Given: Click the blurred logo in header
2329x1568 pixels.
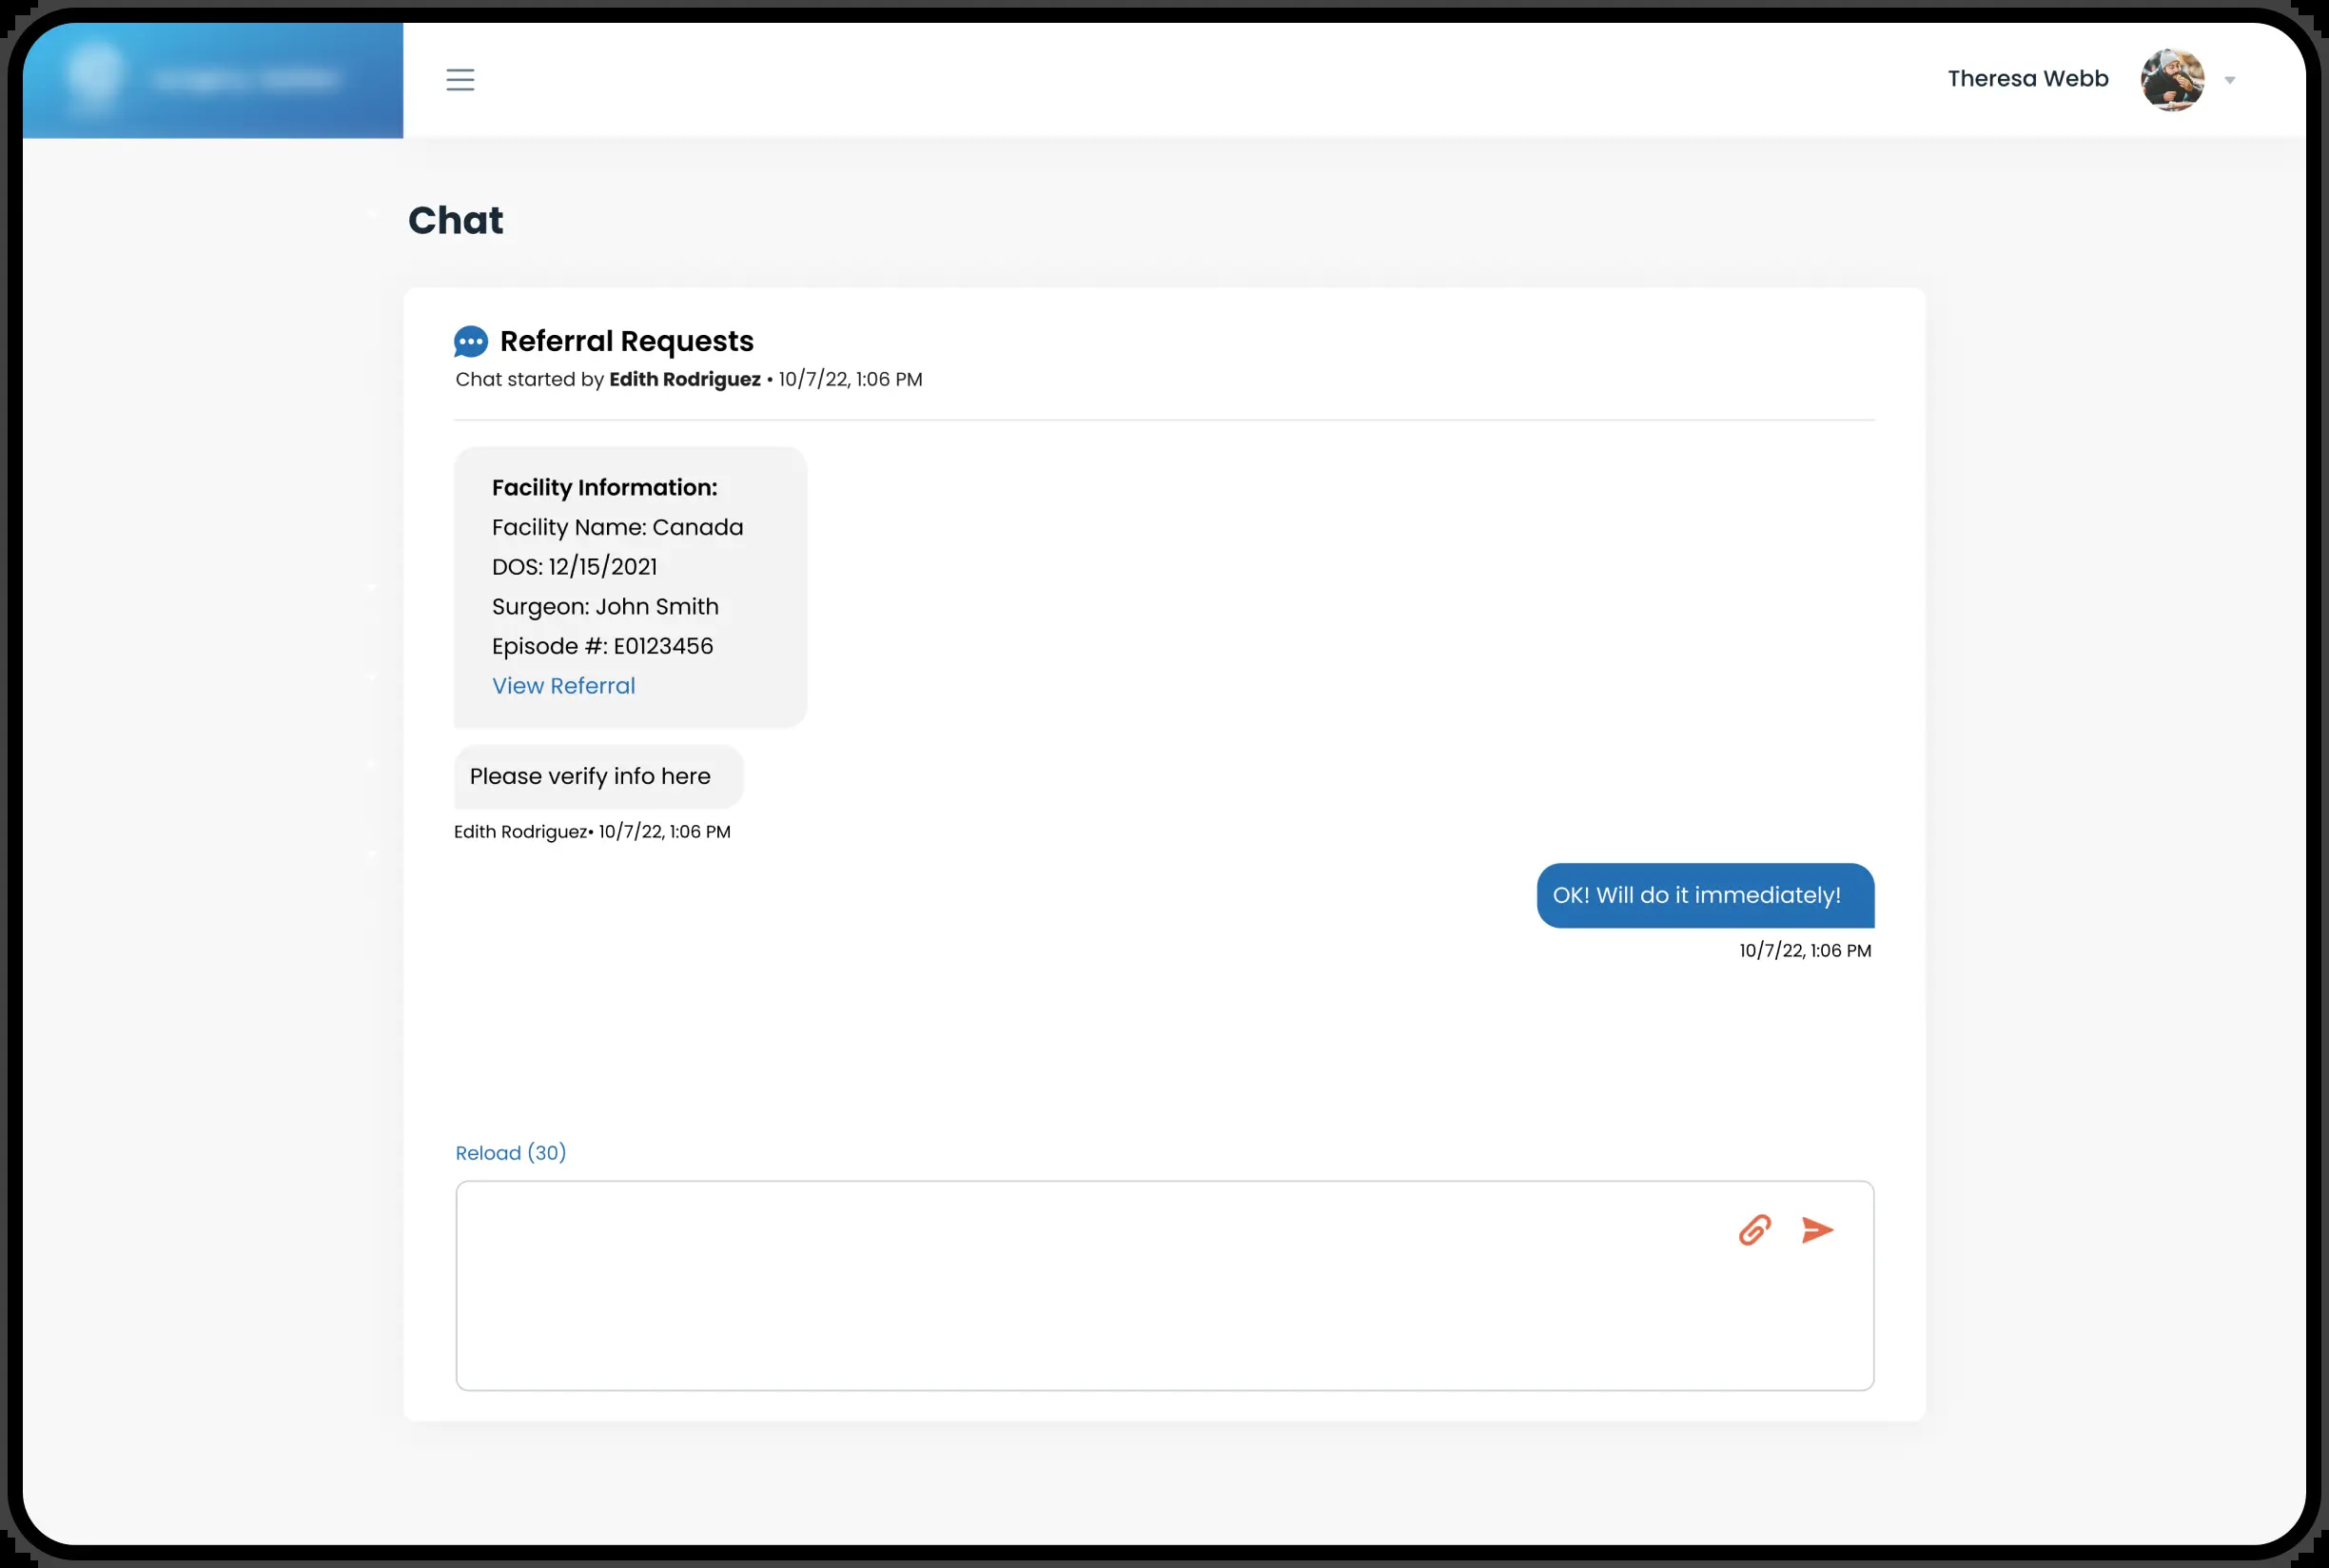Looking at the screenshot, I should (213, 80).
